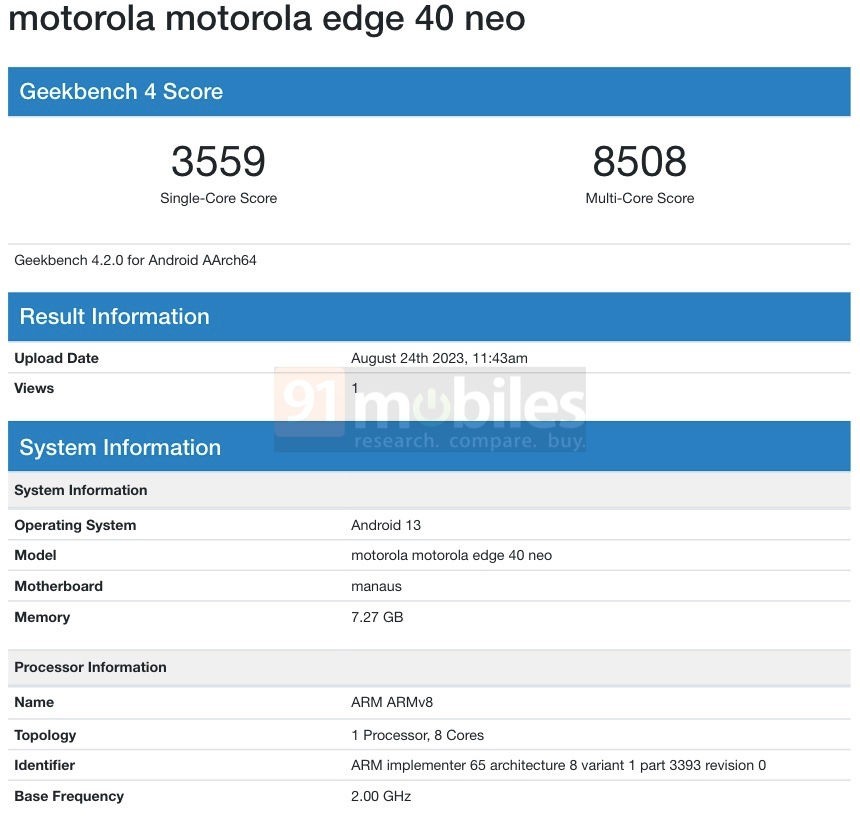860x819 pixels.
Task: Click the 'Android 13' operating system value
Action: click(386, 525)
